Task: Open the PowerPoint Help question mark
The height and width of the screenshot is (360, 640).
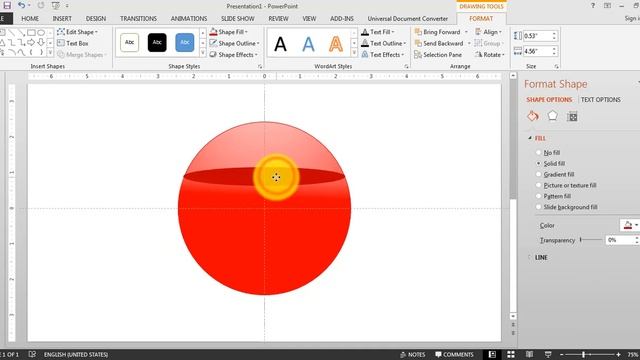Action: pos(593,6)
